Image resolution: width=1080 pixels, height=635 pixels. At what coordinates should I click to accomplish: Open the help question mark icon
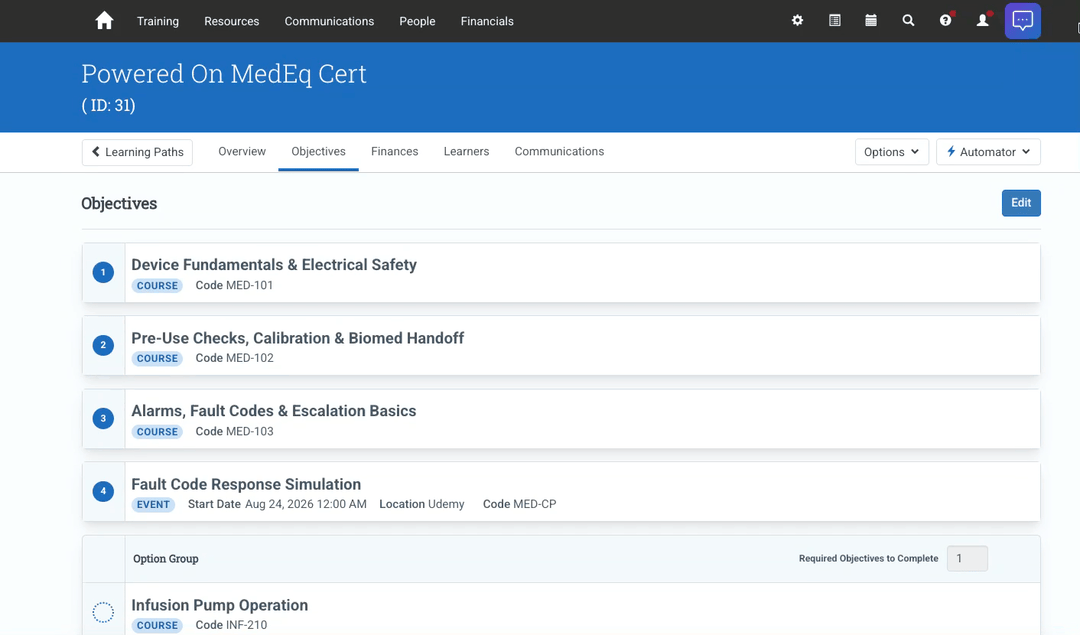point(946,20)
